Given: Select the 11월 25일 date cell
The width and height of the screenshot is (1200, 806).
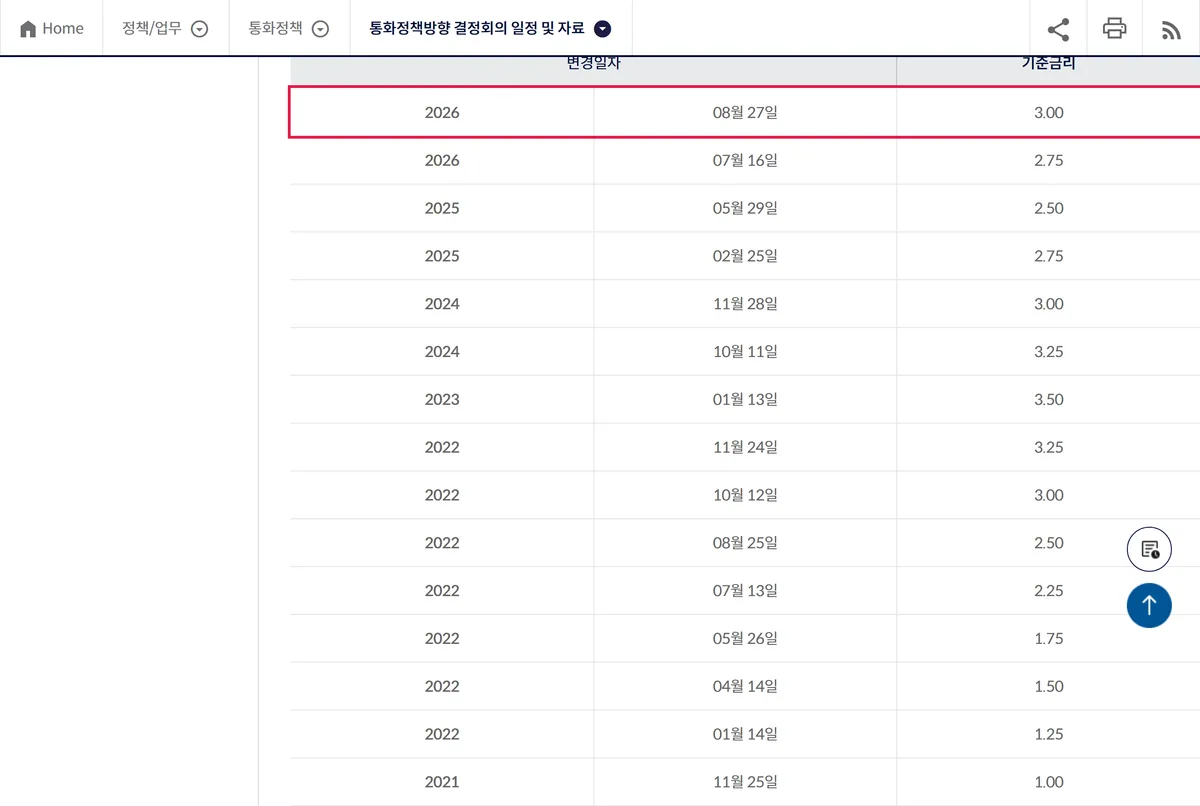Looking at the screenshot, I should coord(745,782).
